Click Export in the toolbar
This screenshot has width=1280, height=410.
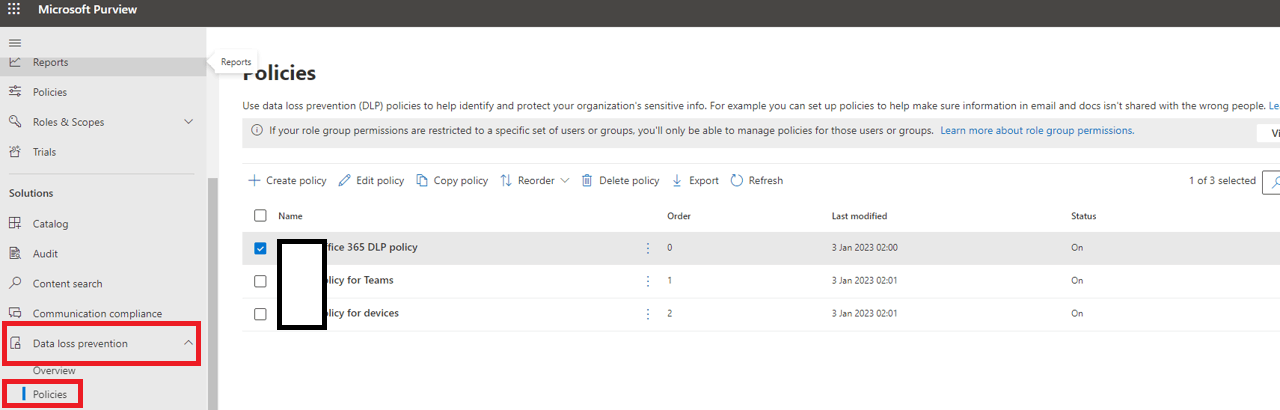point(695,181)
